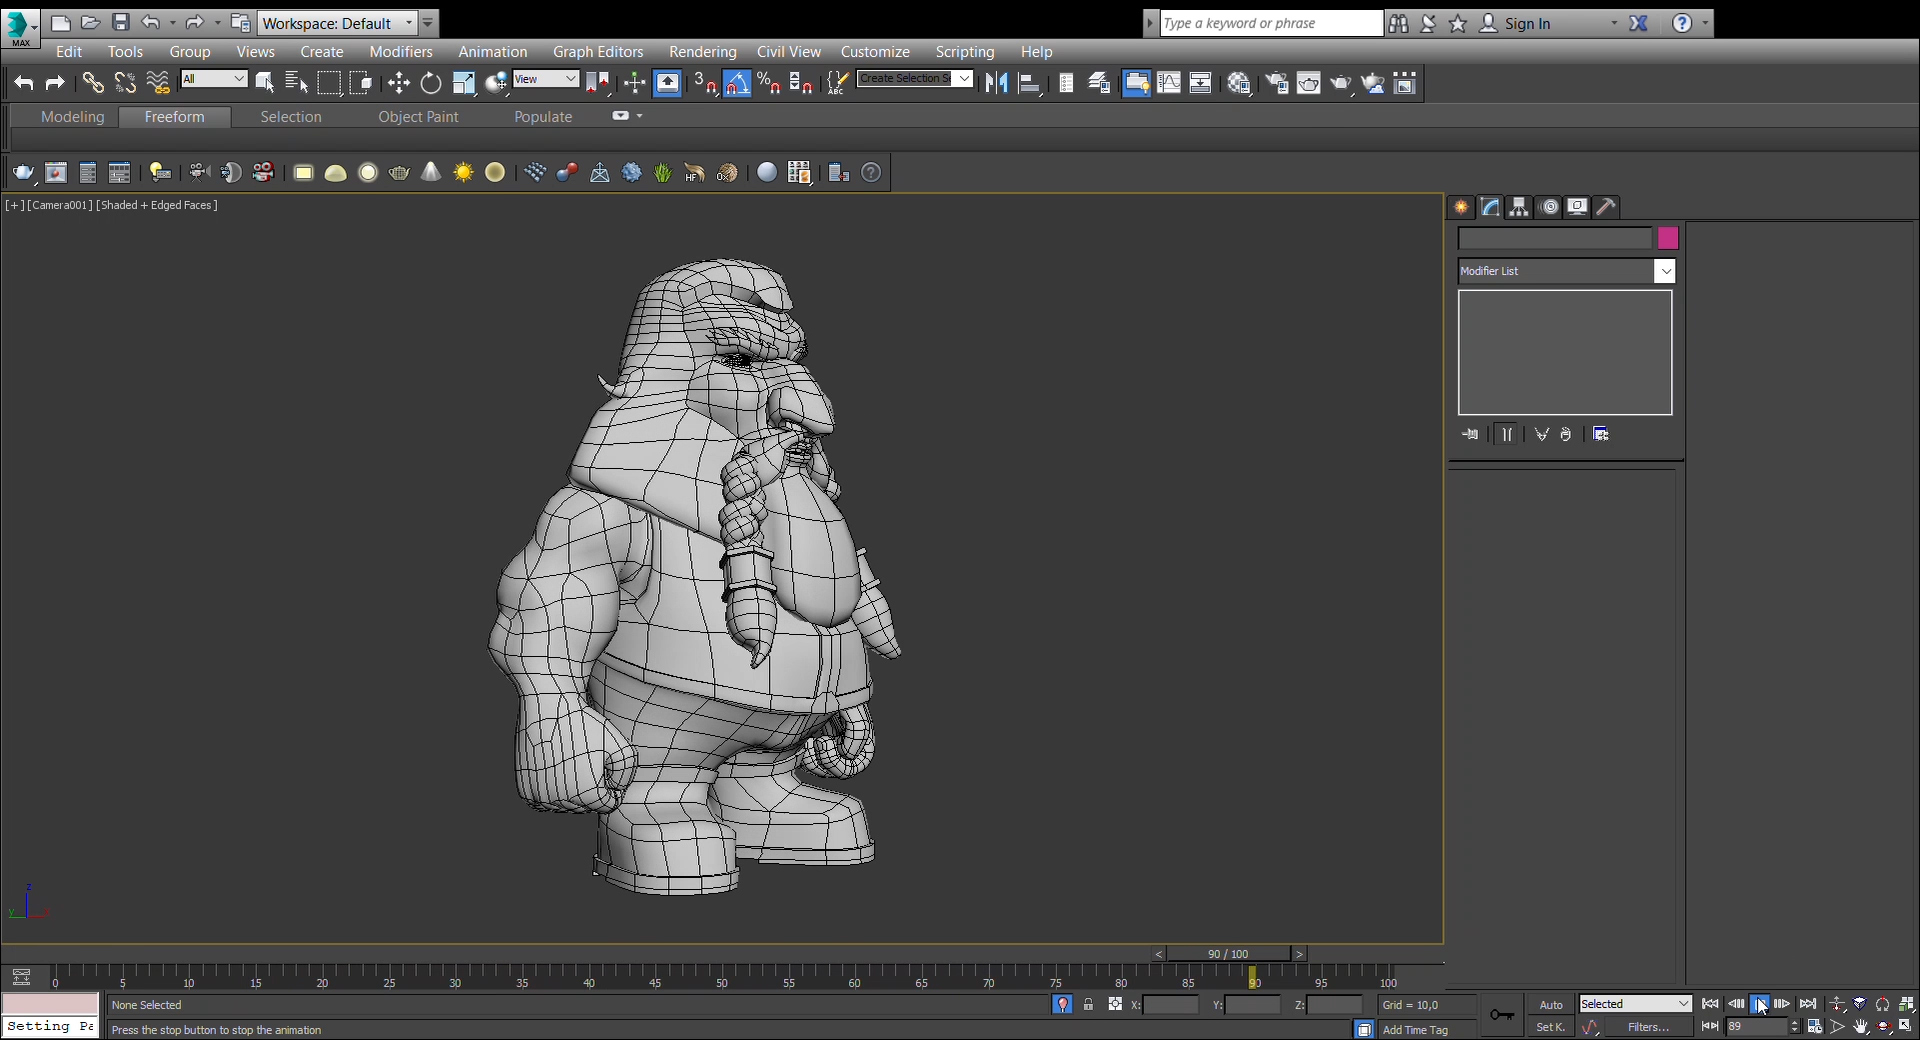Viewport: 1920px width, 1040px height.
Task: Open the Rendering menu
Action: [x=702, y=52]
